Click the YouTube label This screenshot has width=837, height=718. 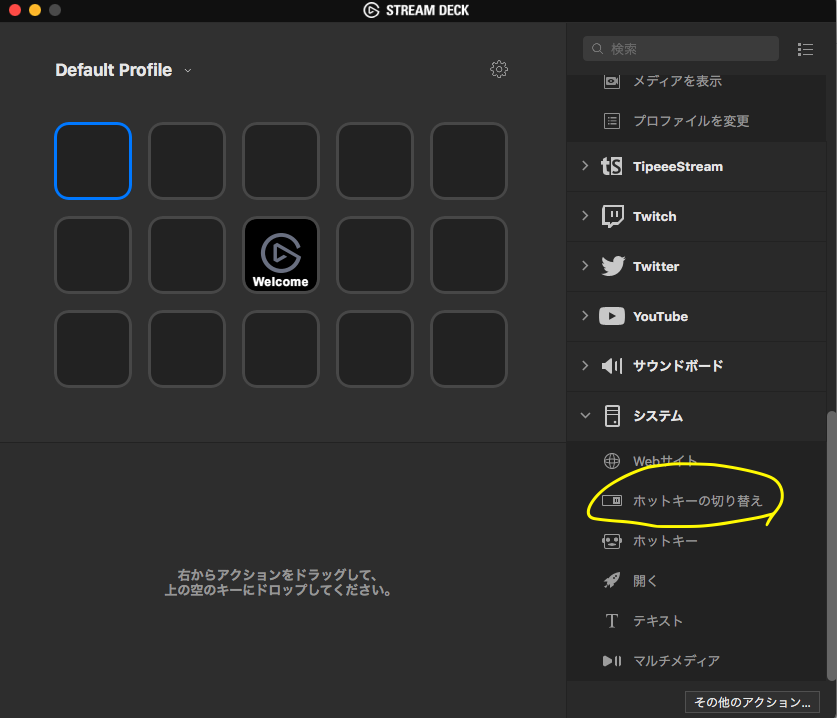(x=660, y=317)
